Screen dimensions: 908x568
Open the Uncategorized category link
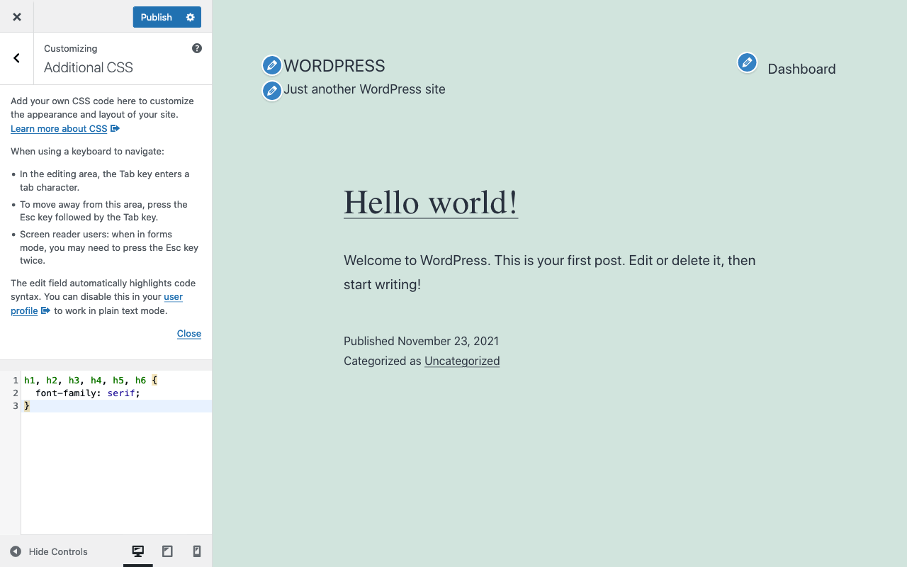coord(462,361)
